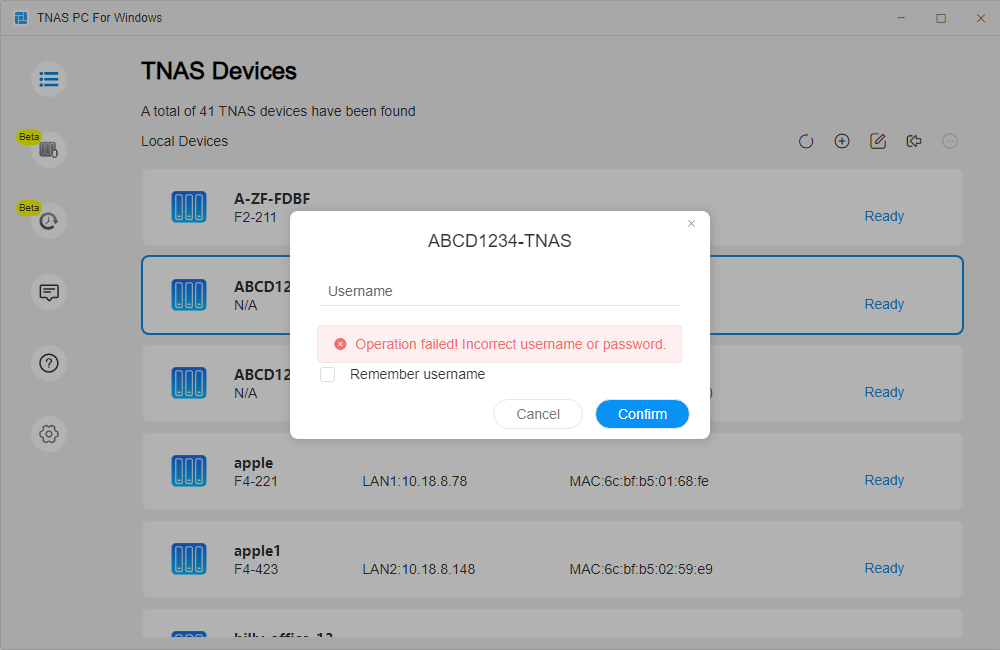Close the ABCD1234-TNAS login dialog
Viewport: 1000px width, 650px height.
pos(691,223)
